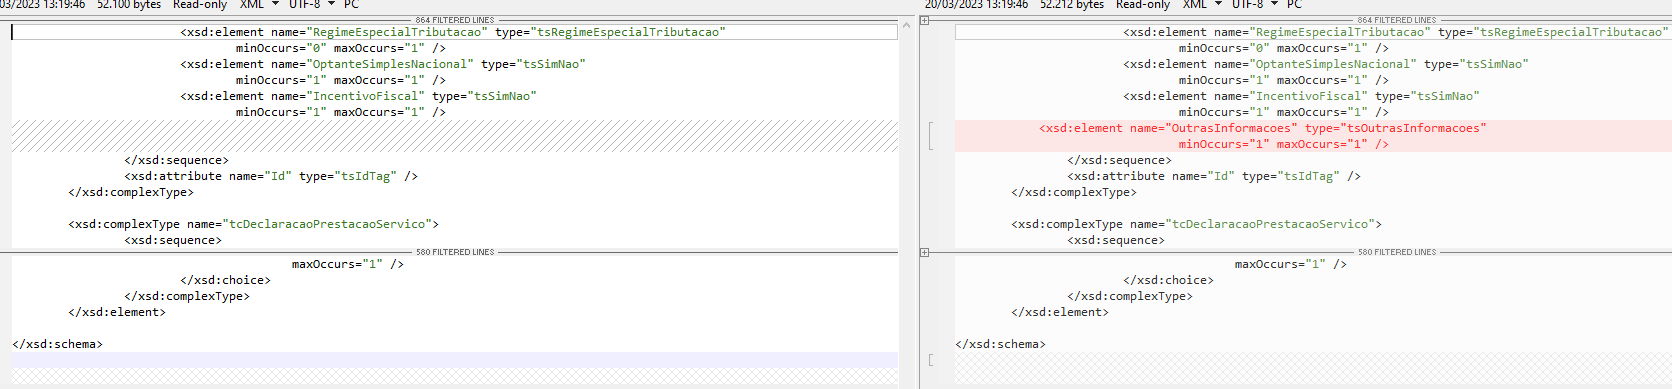Click left pane Read-only status label

click(x=200, y=5)
